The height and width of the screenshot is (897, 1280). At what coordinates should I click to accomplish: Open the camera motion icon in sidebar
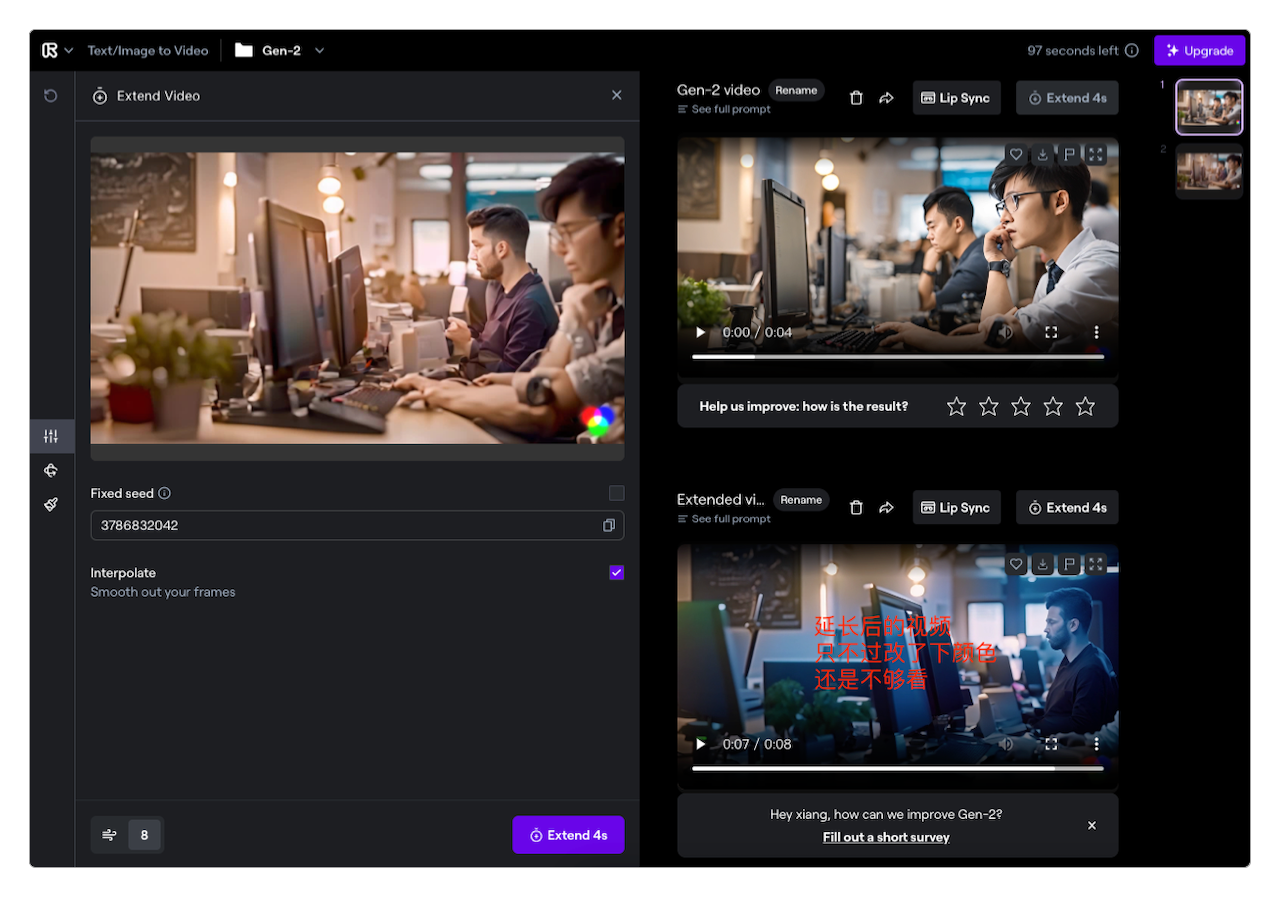pyautogui.click(x=51, y=470)
